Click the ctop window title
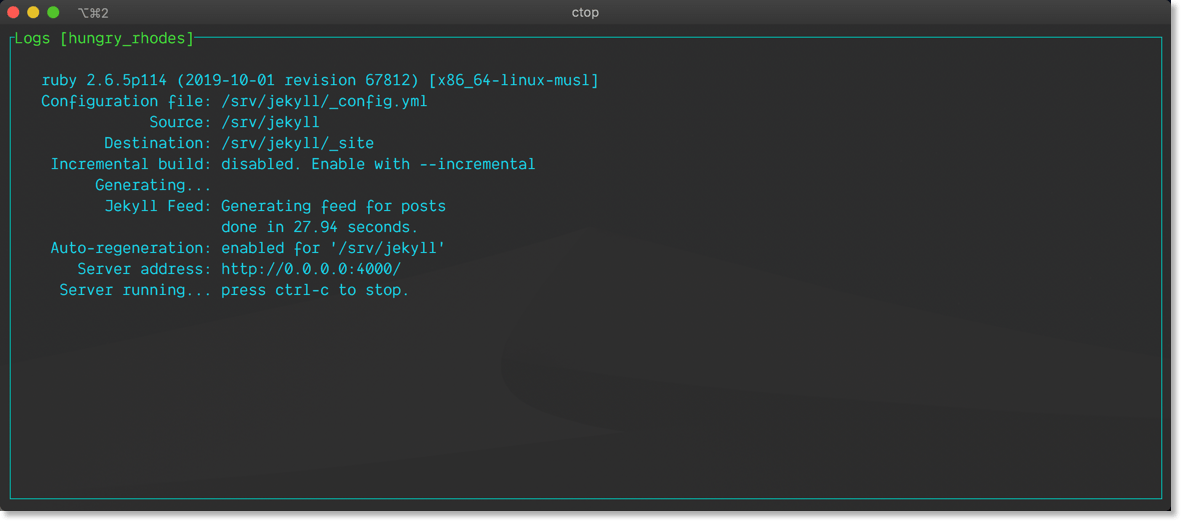Viewport: 1181px width, 521px height. [x=585, y=13]
